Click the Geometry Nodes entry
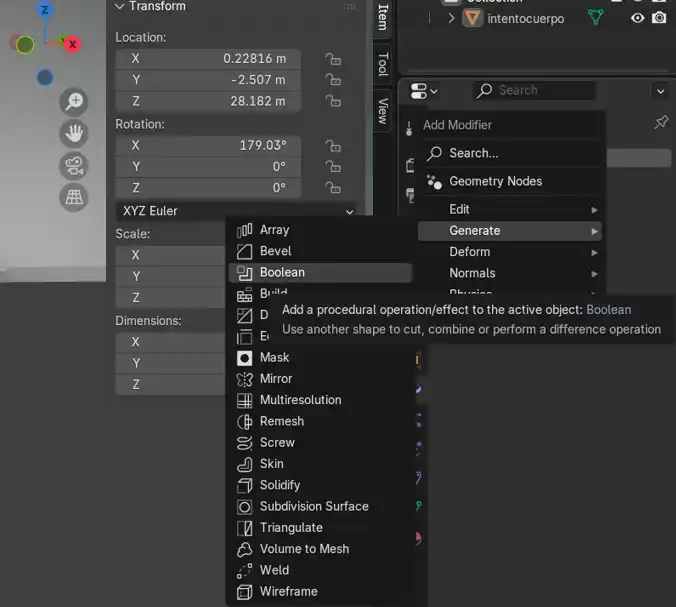 [x=510, y=181]
